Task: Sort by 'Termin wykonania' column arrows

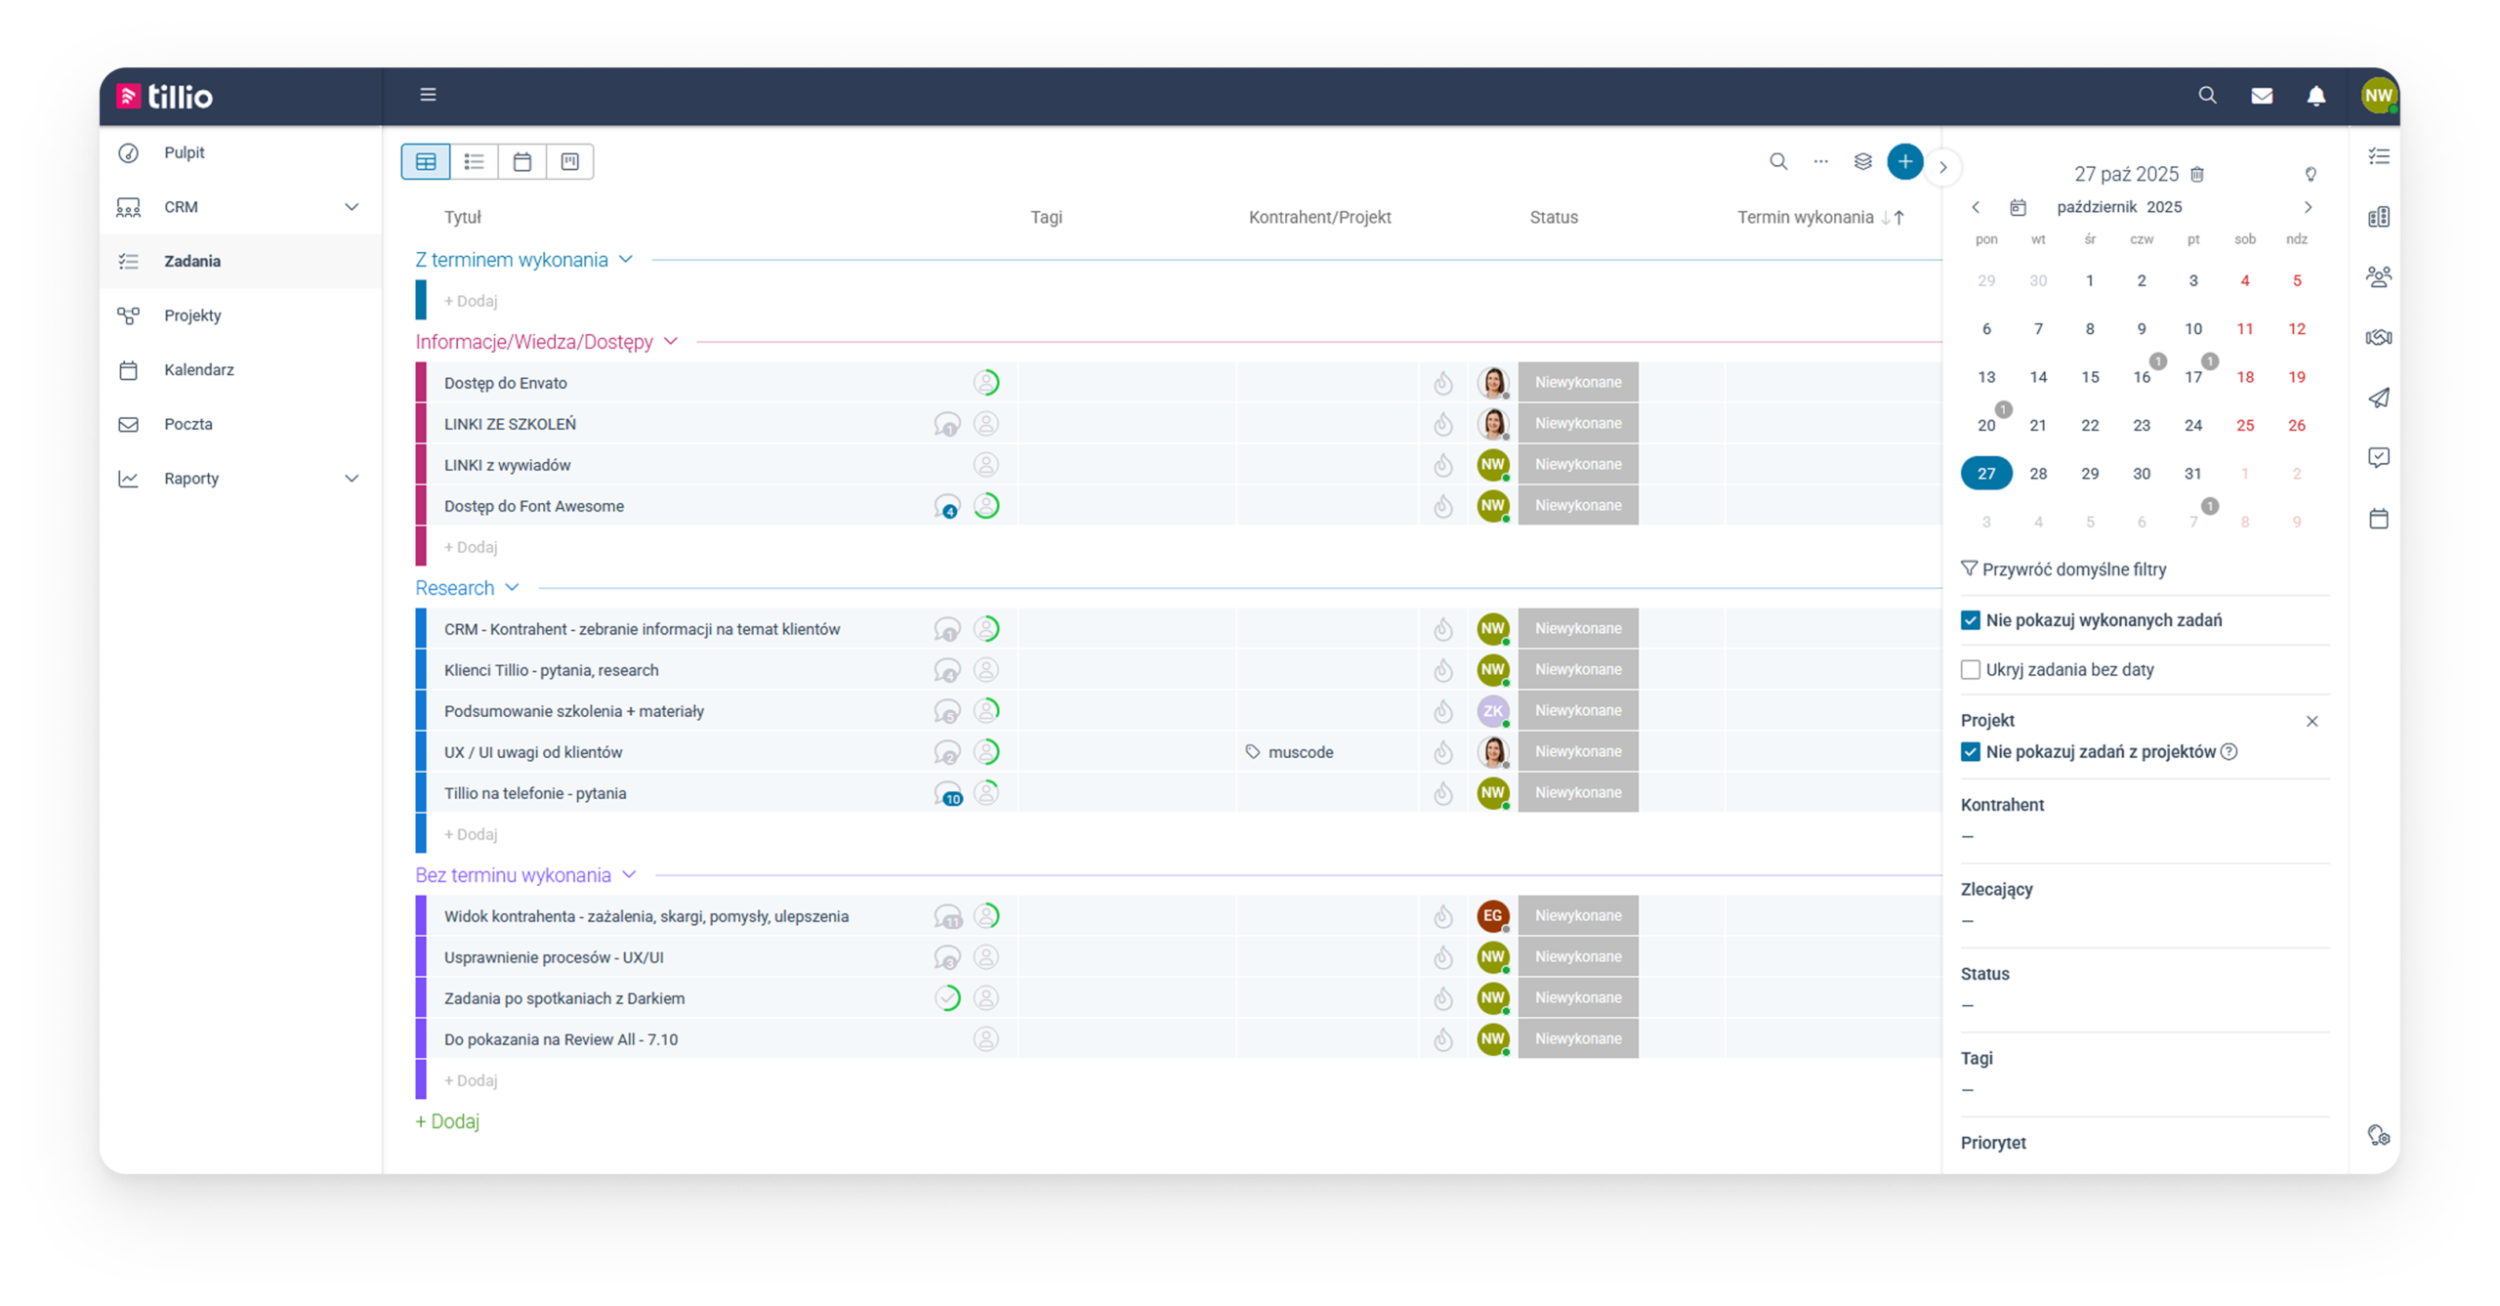Action: (1892, 217)
